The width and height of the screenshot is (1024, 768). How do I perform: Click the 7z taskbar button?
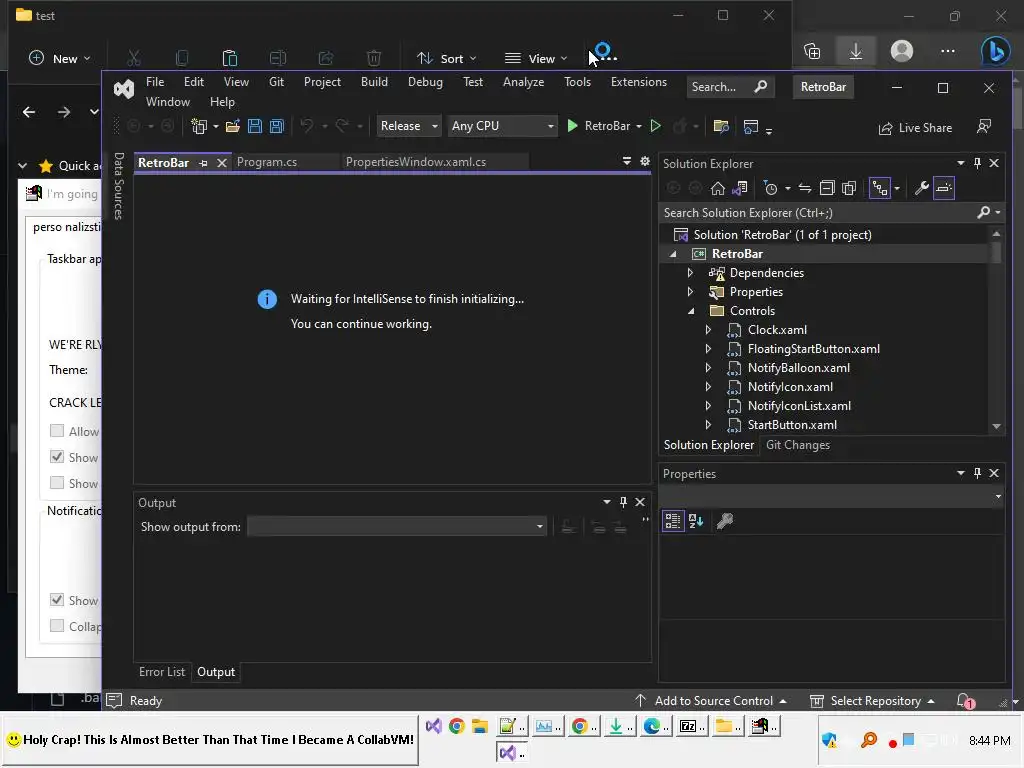point(692,726)
